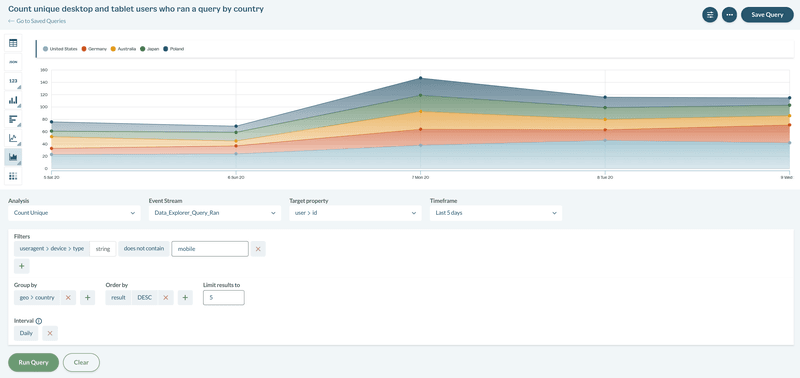Toggle Poland series in legend
800x378 pixels.
pyautogui.click(x=173, y=49)
